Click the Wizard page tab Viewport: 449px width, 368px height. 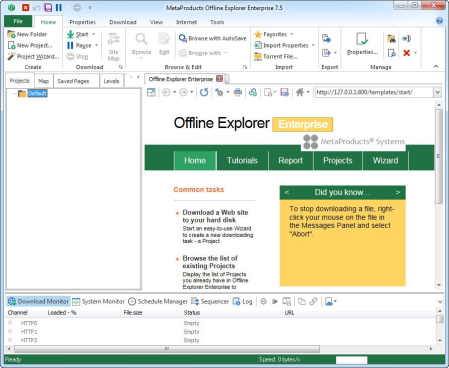385,161
